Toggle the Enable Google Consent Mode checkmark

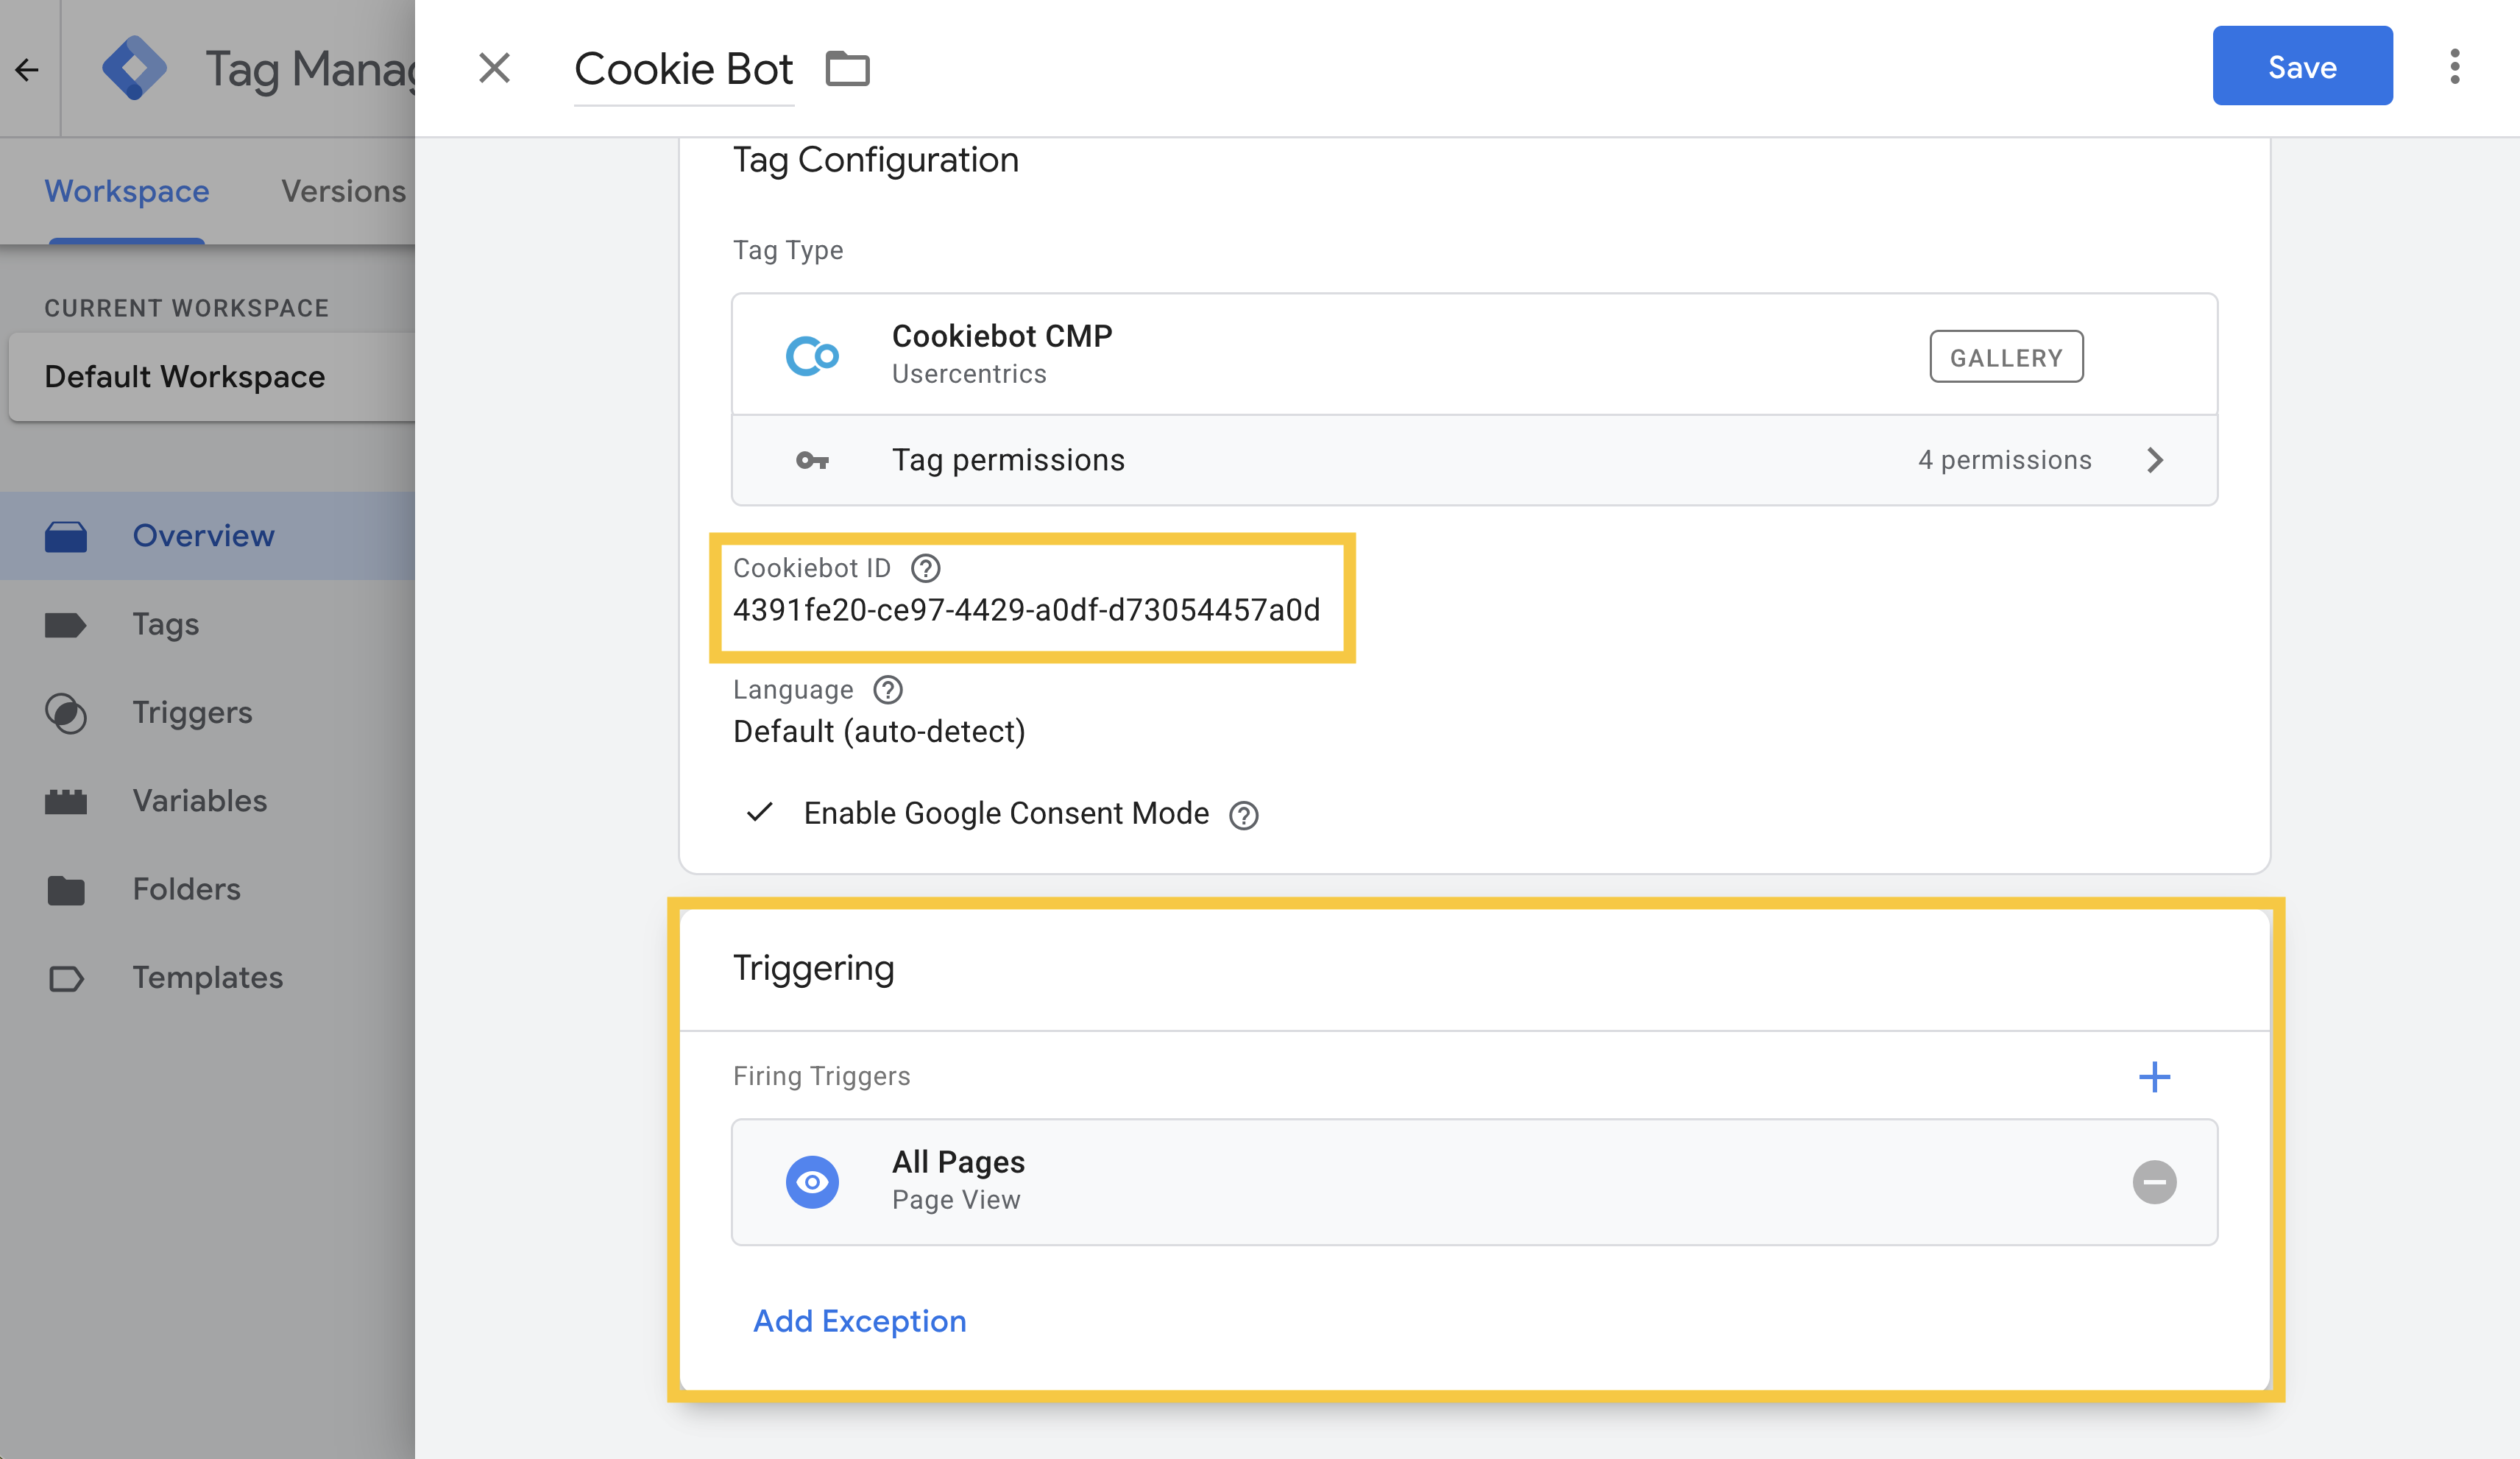click(x=760, y=812)
